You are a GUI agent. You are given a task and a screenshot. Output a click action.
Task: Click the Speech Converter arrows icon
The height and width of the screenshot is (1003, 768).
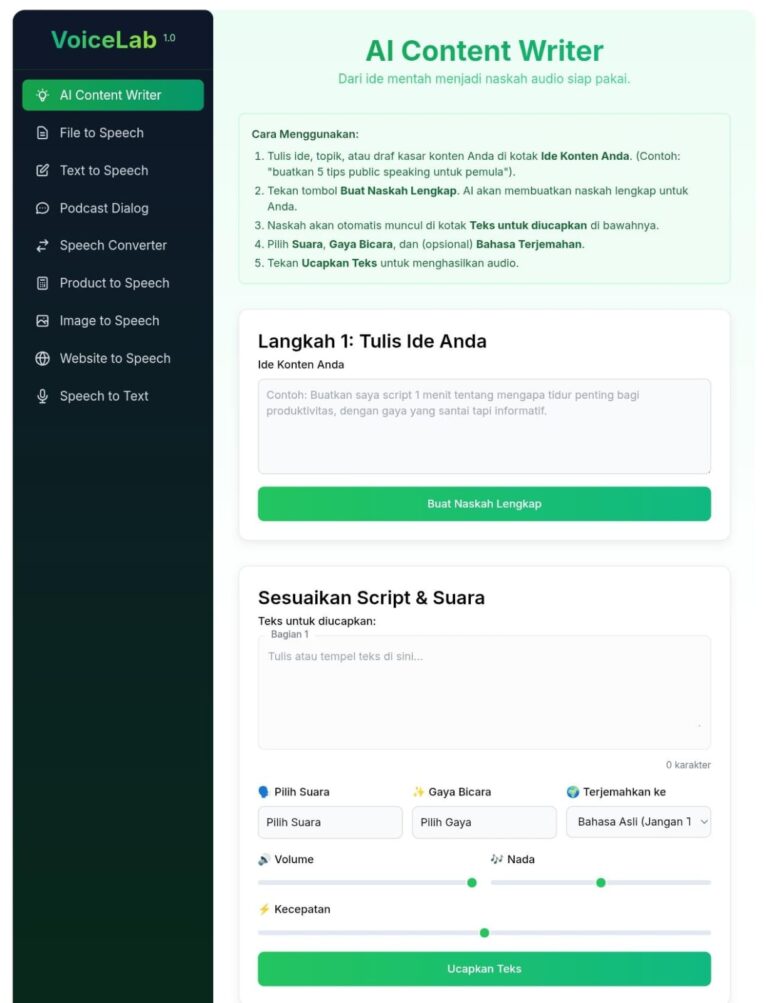[x=42, y=246]
